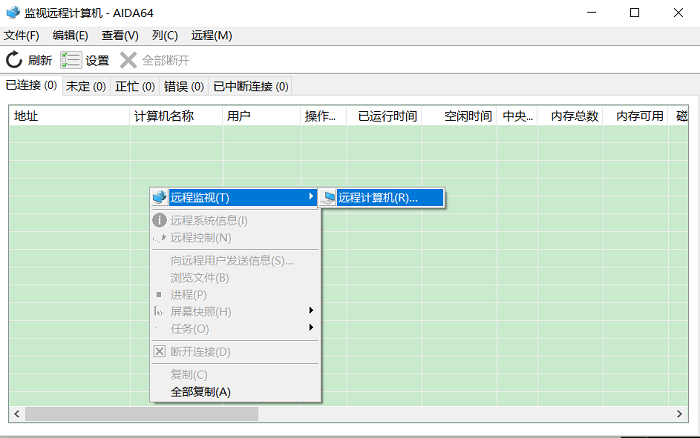Sort by the 地址 column header
The image size is (700, 438).
70,116
